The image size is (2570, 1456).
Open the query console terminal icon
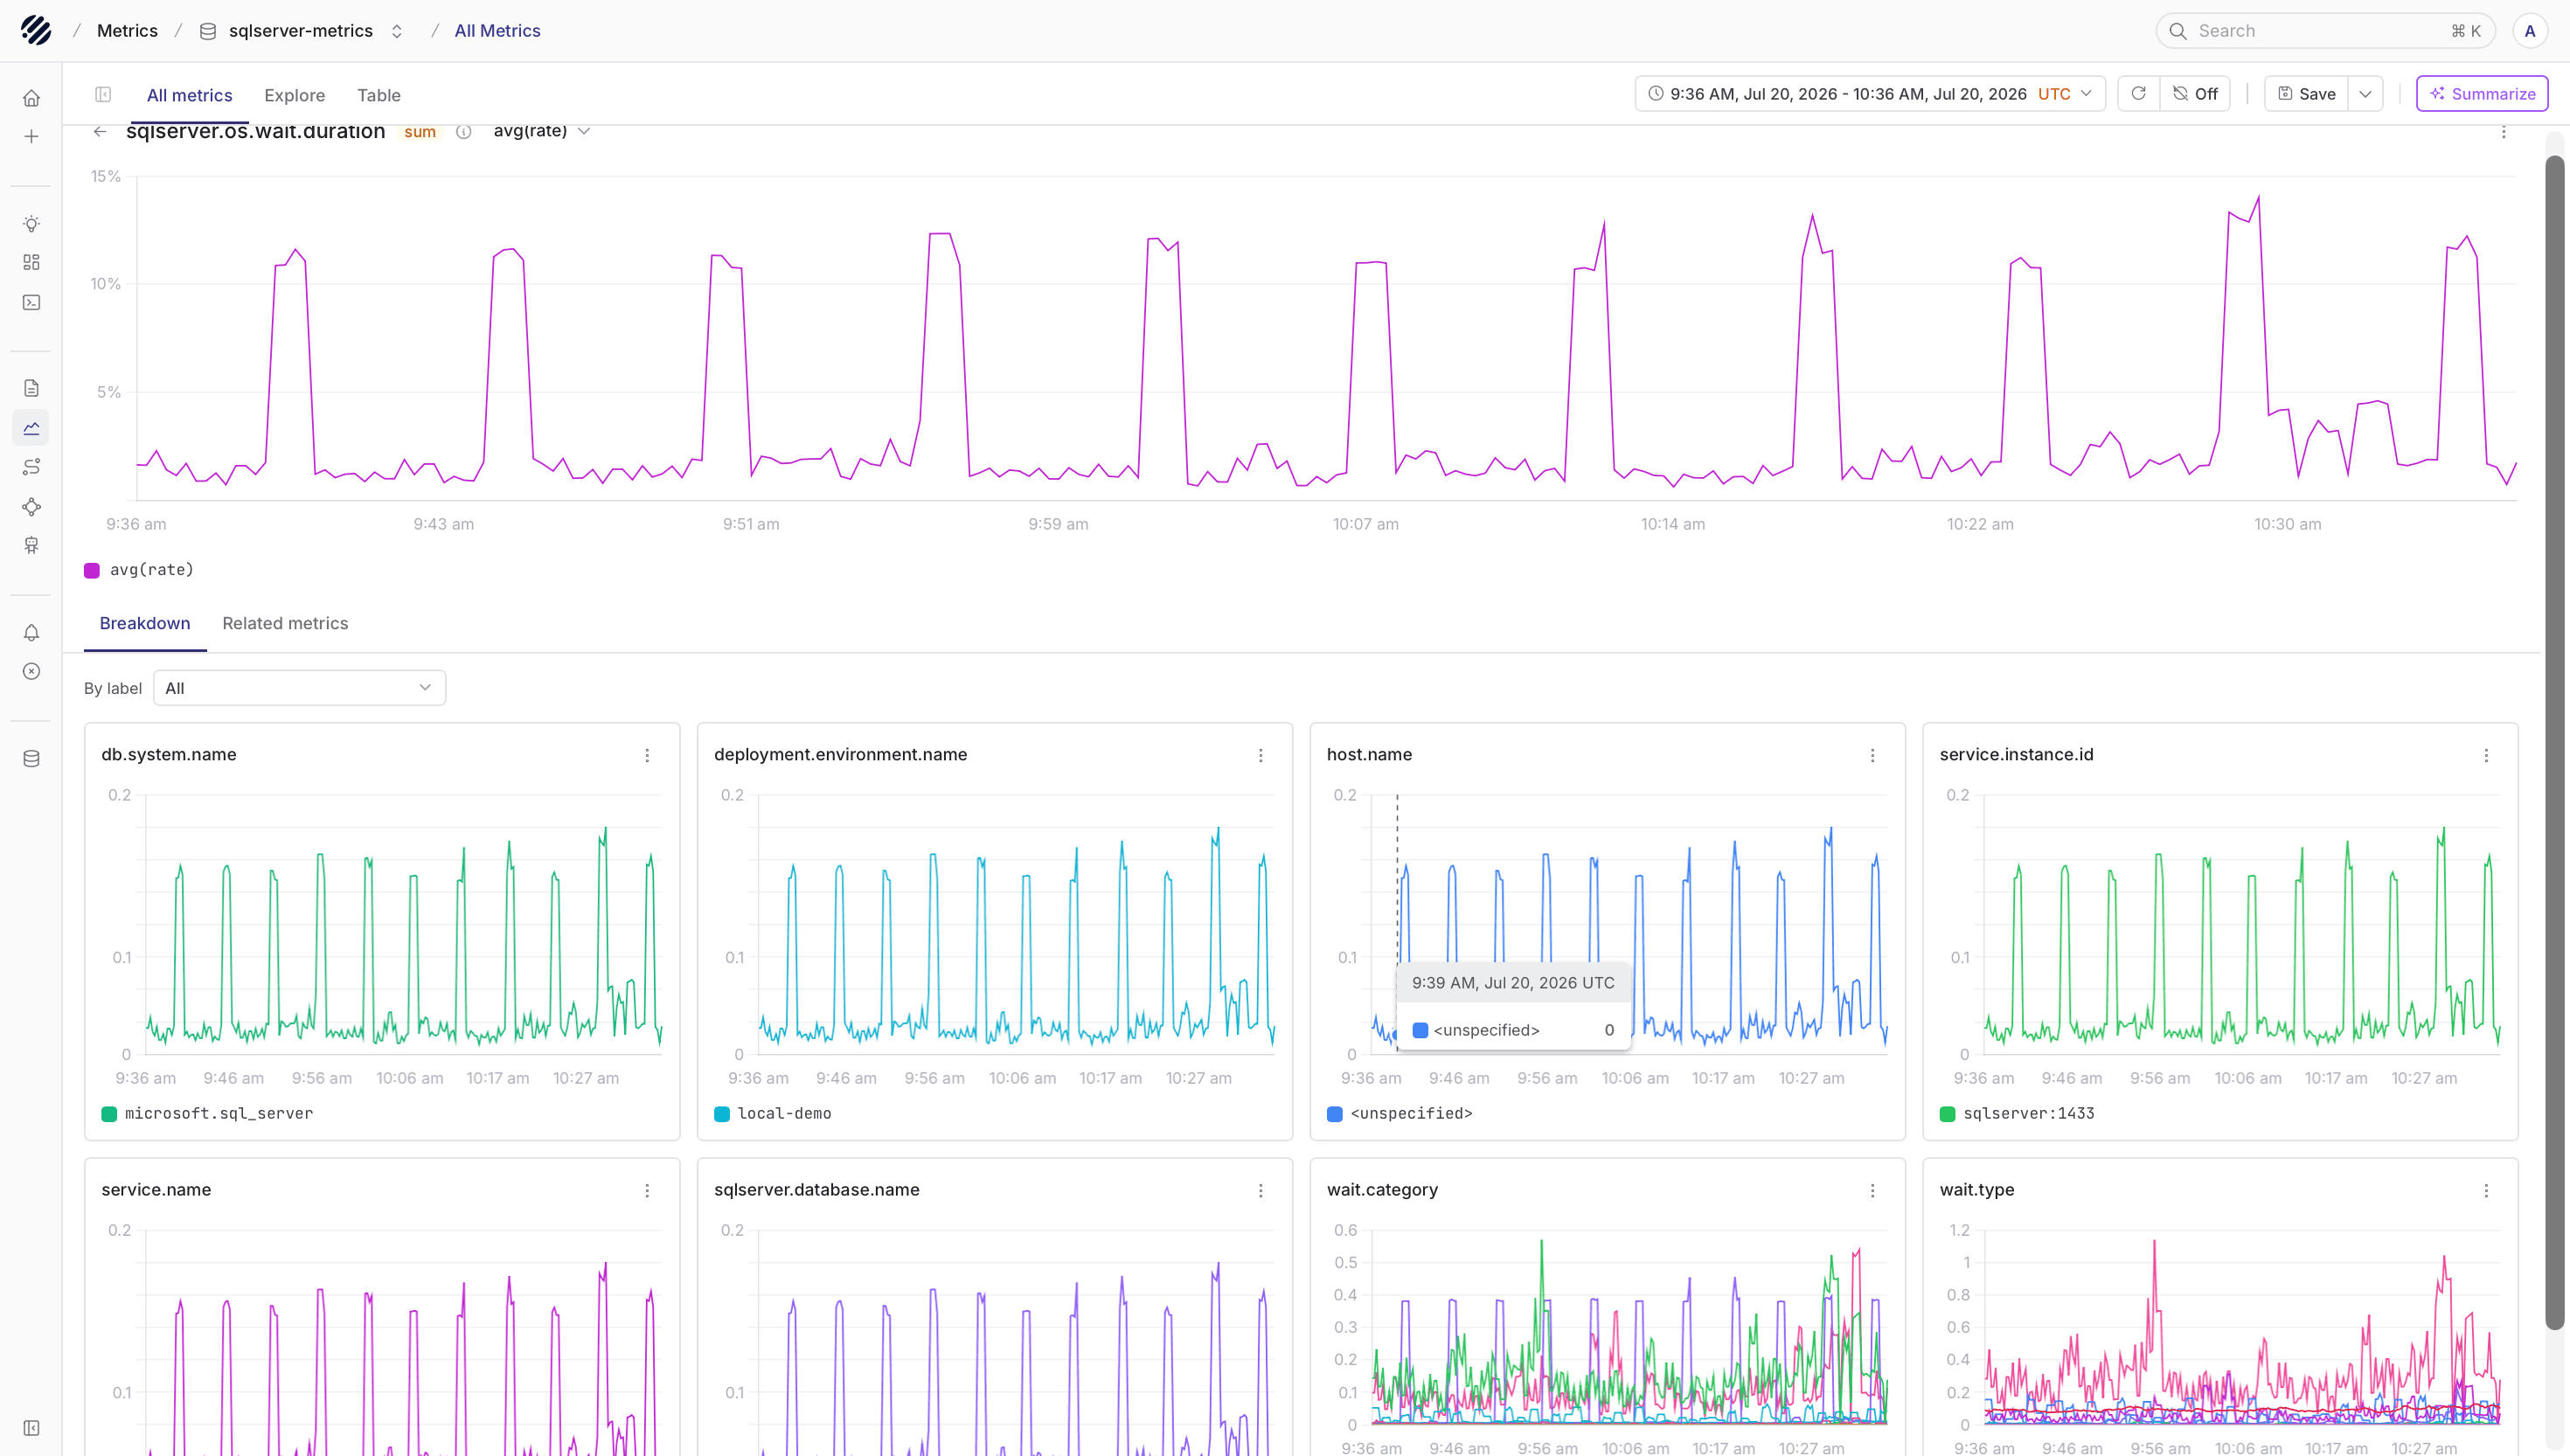coord(31,302)
